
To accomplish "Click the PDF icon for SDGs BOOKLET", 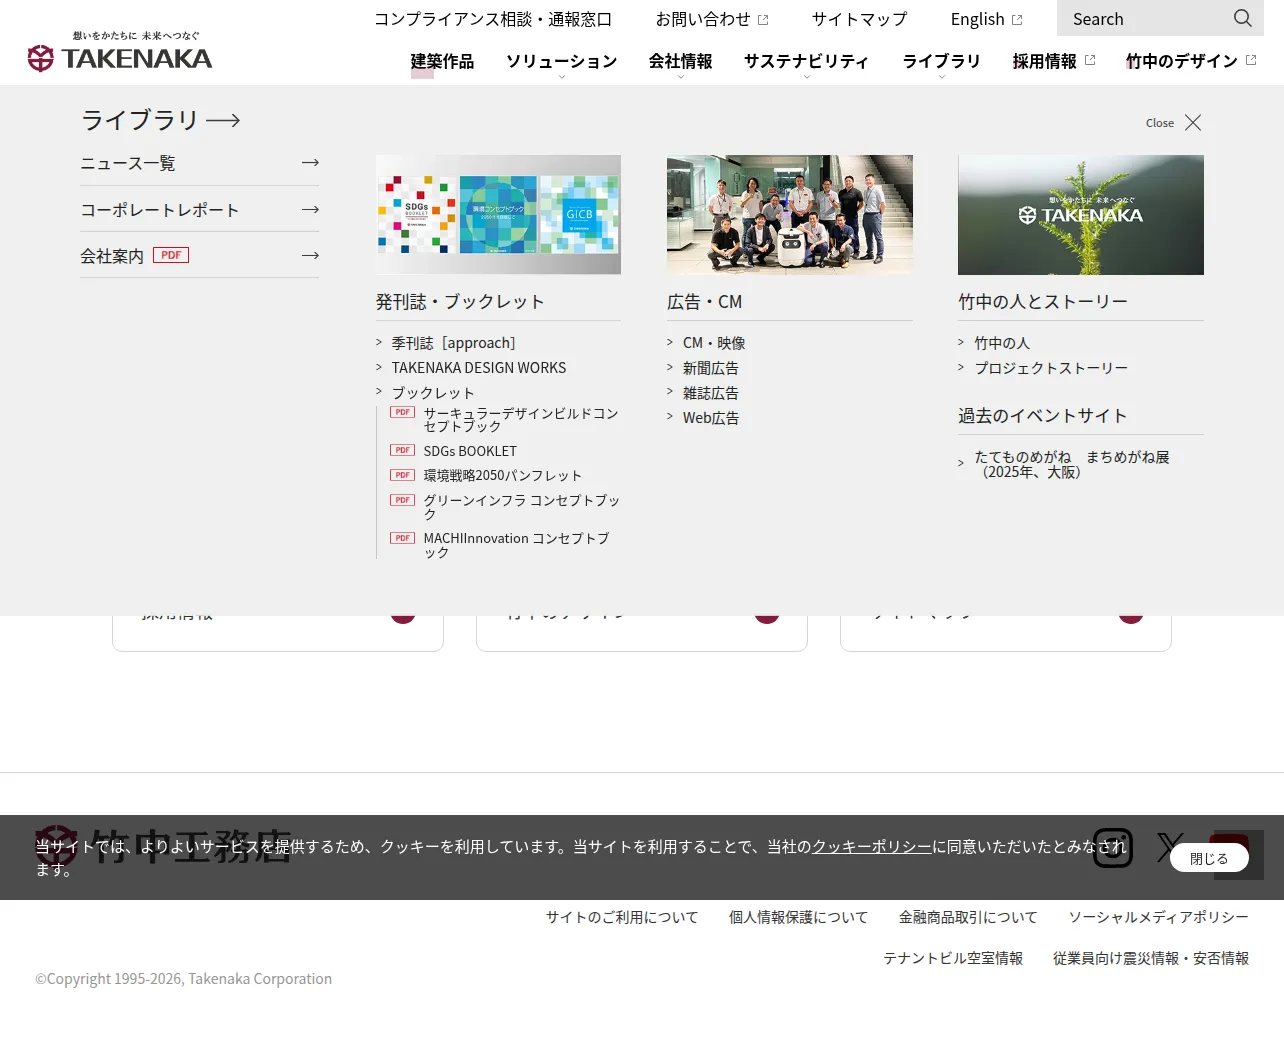I will (402, 450).
